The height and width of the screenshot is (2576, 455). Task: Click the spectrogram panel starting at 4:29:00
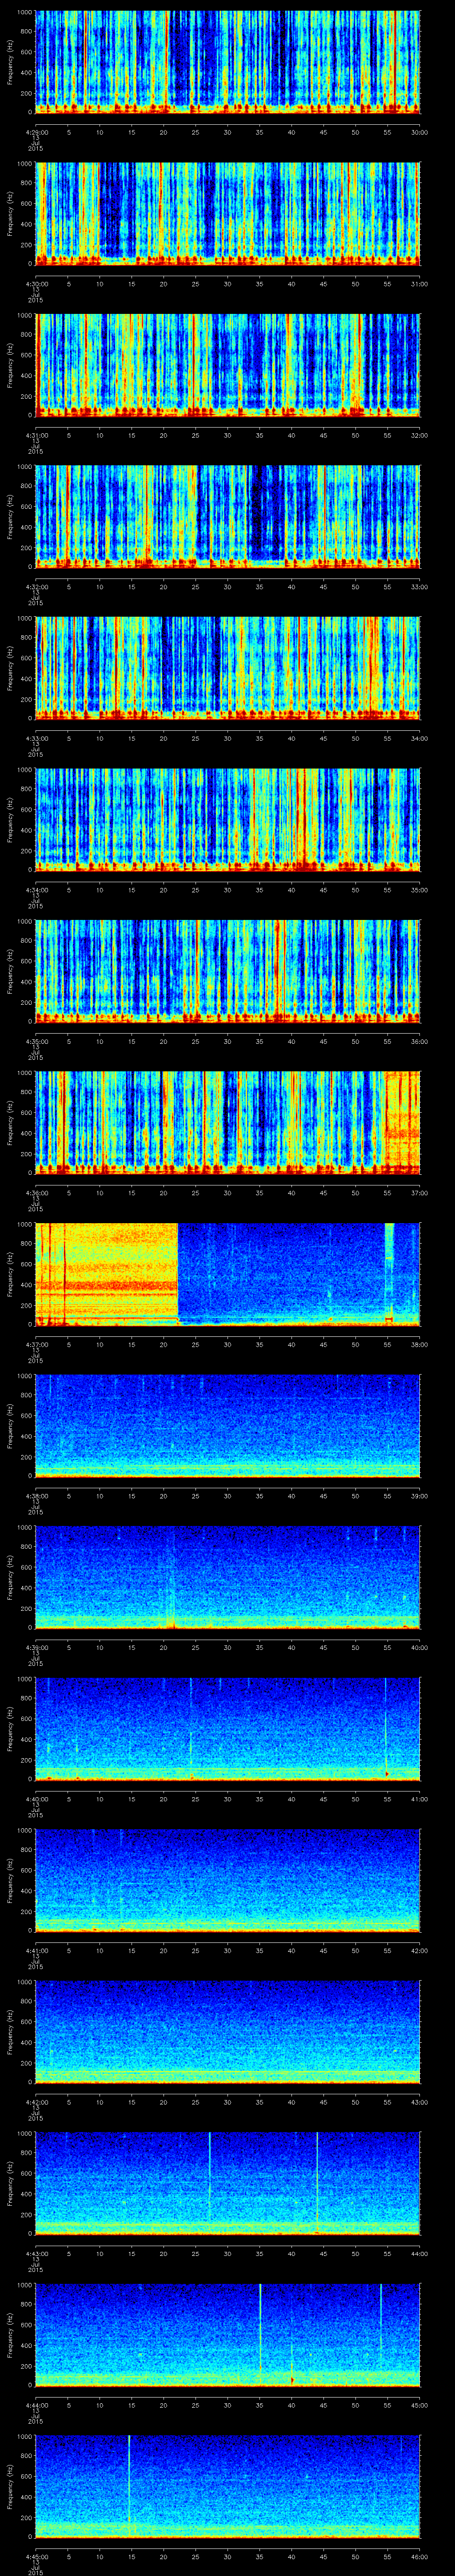228,62
